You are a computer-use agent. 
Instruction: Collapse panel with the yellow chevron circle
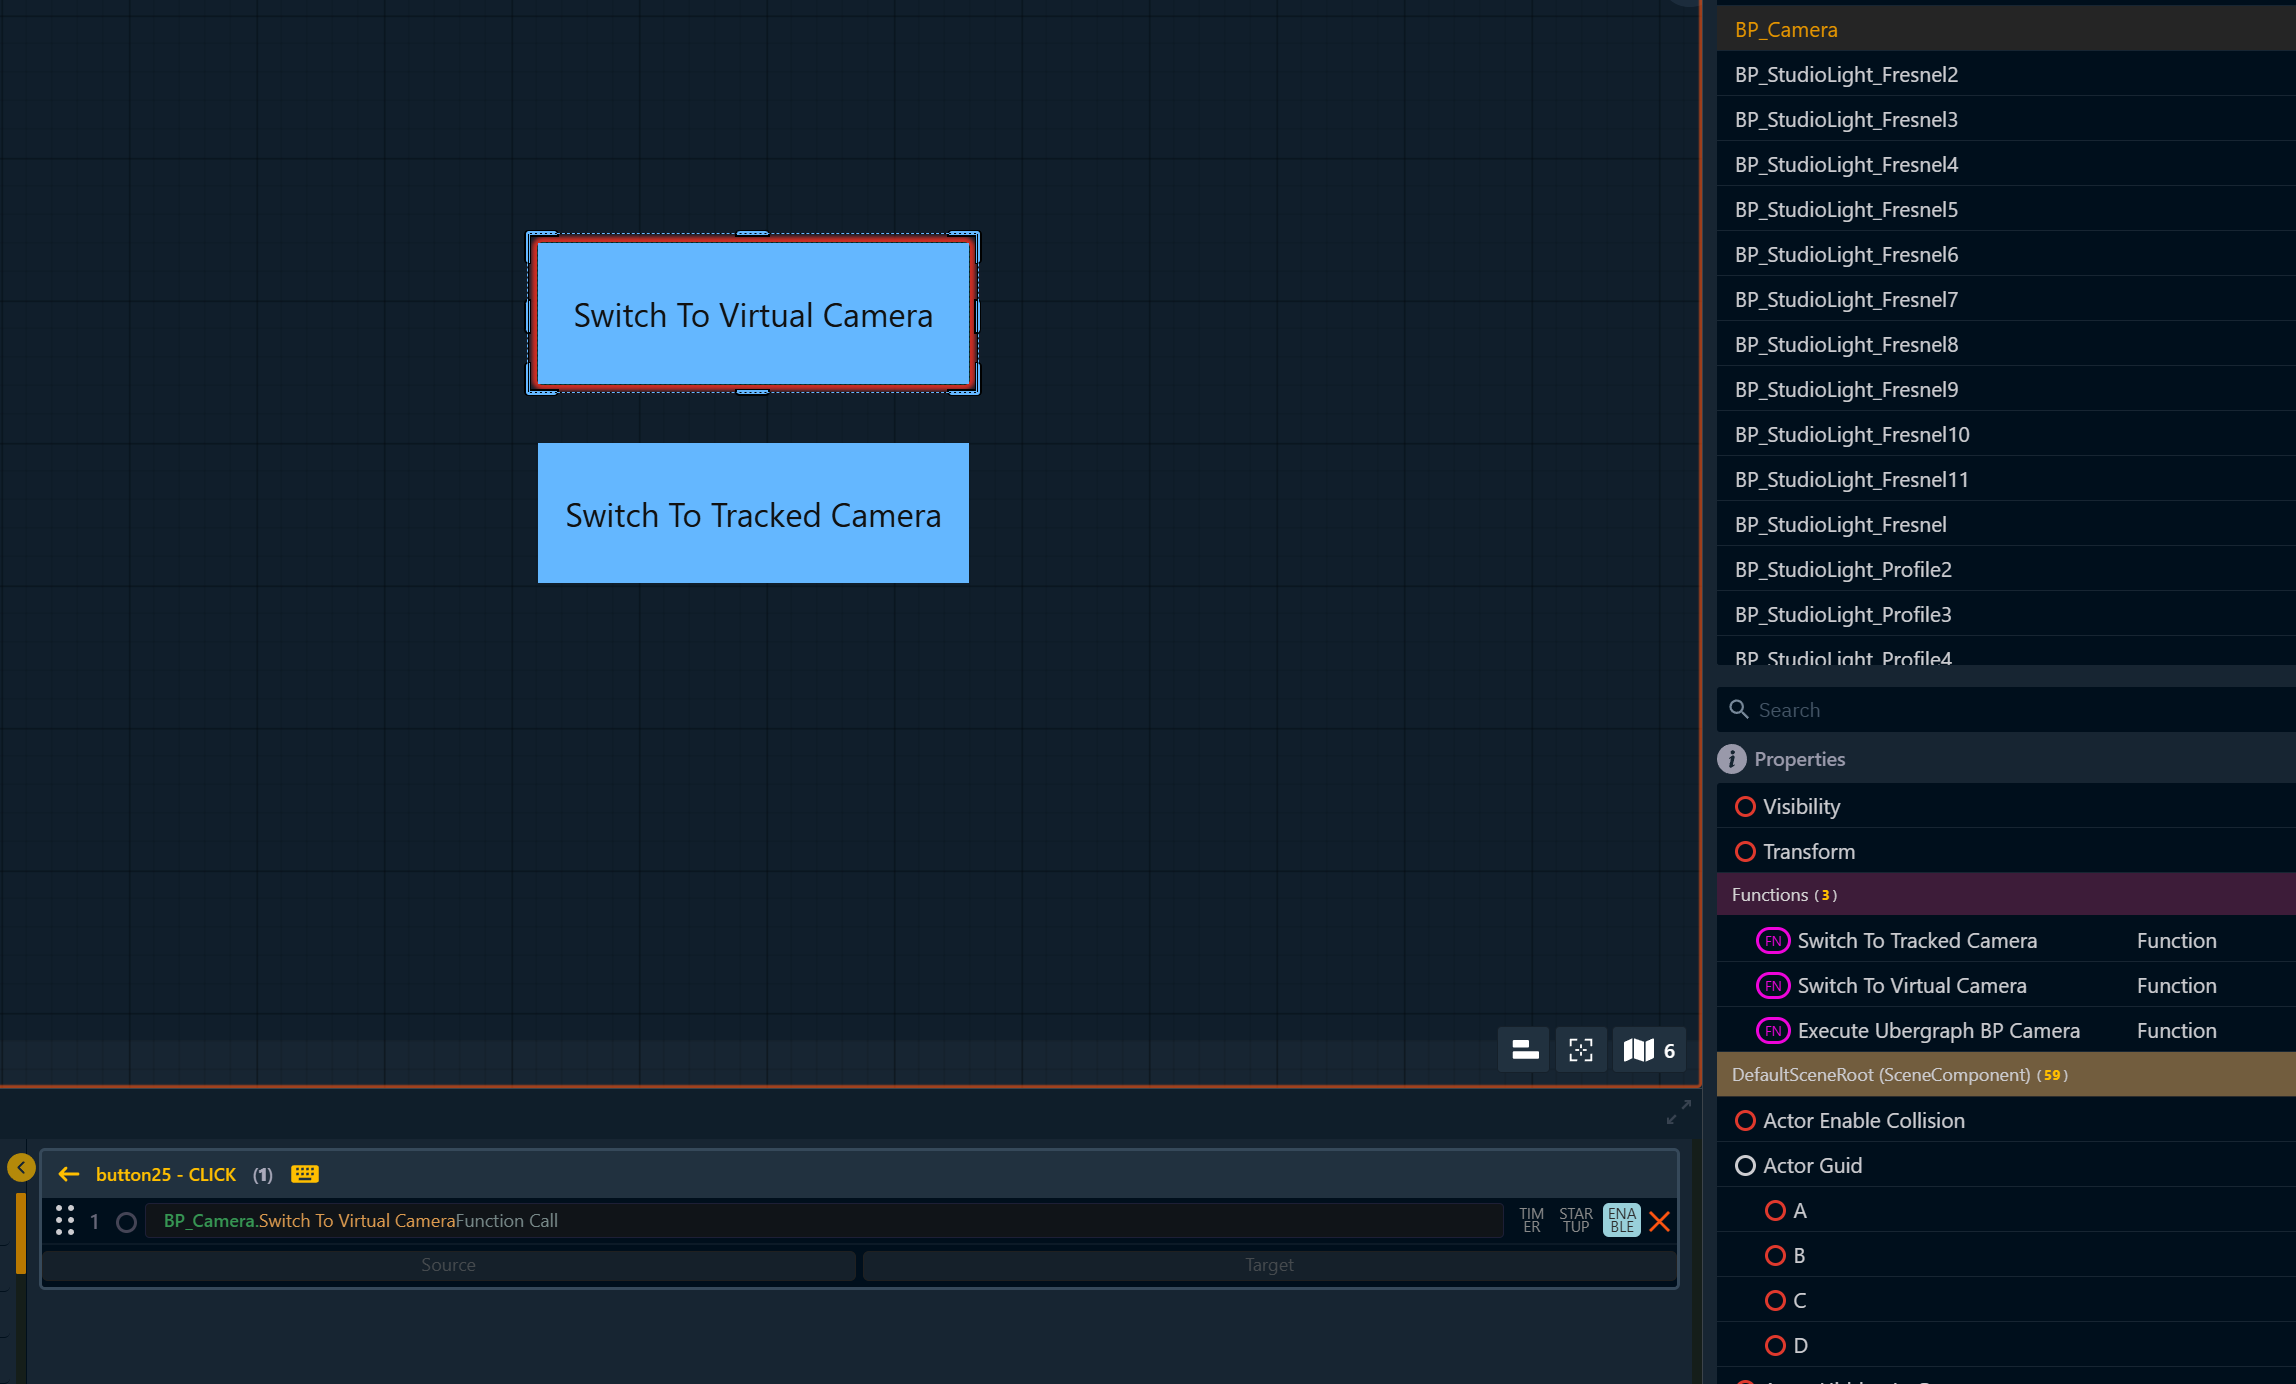(21, 1167)
